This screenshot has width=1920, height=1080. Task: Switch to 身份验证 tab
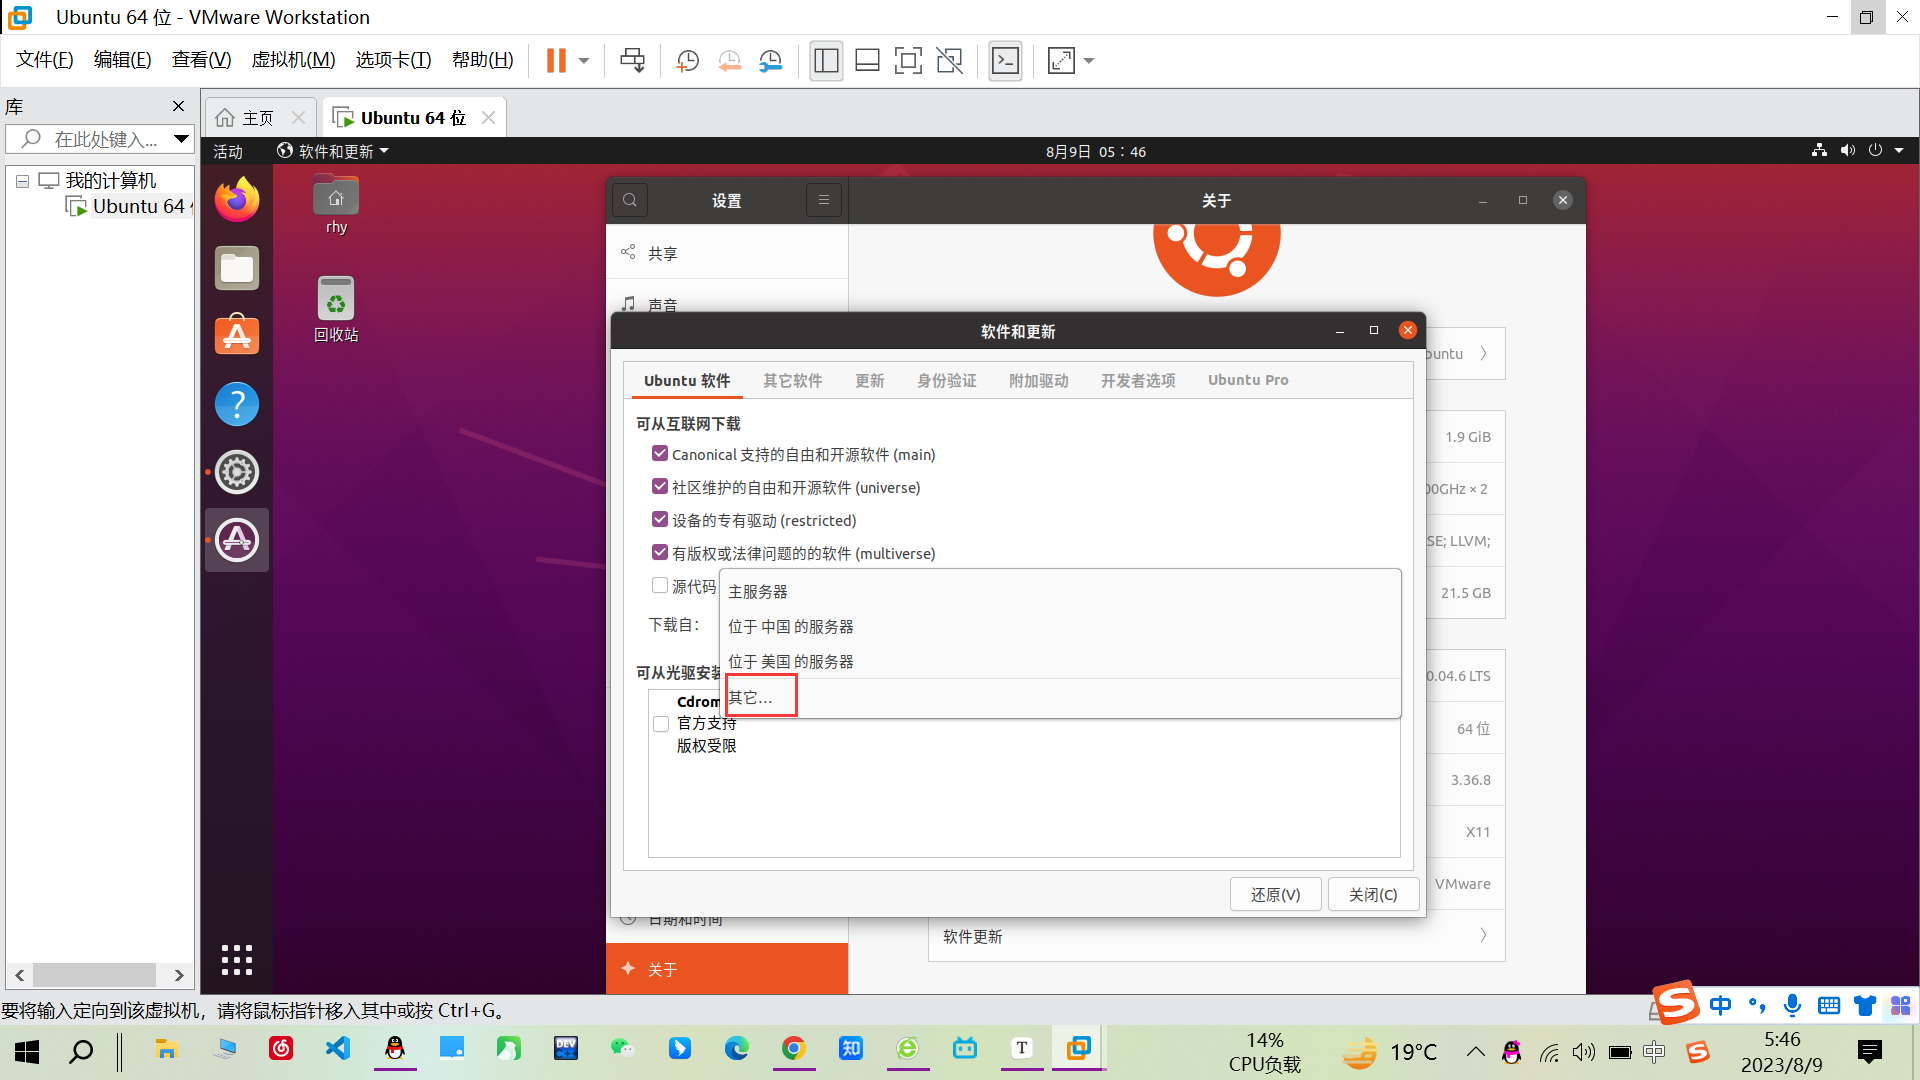pos(946,381)
